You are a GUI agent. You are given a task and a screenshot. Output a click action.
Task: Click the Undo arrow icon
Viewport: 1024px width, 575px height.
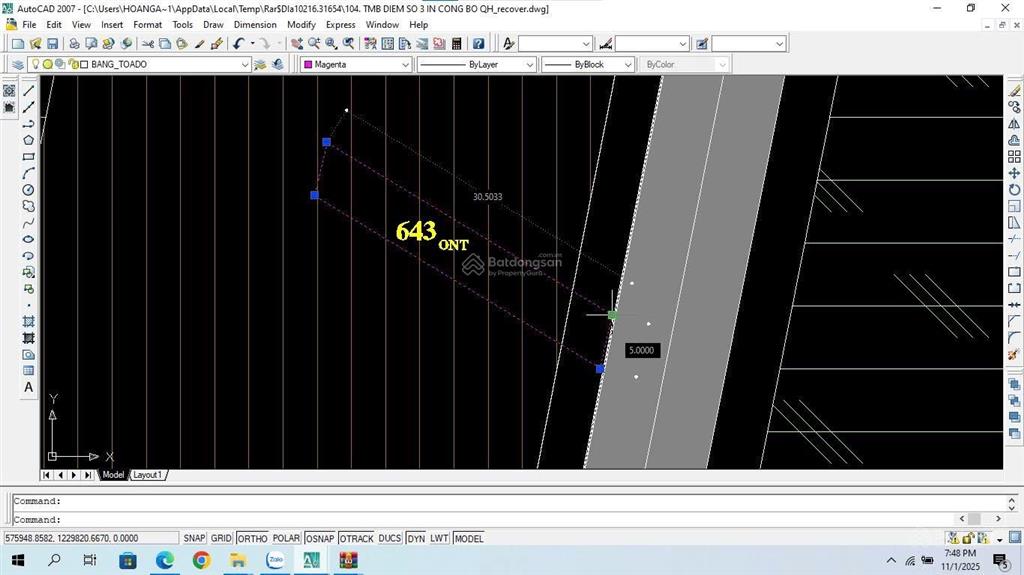[x=238, y=44]
